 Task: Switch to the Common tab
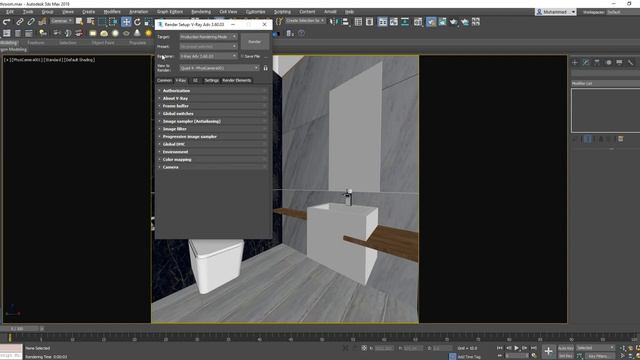click(164, 80)
